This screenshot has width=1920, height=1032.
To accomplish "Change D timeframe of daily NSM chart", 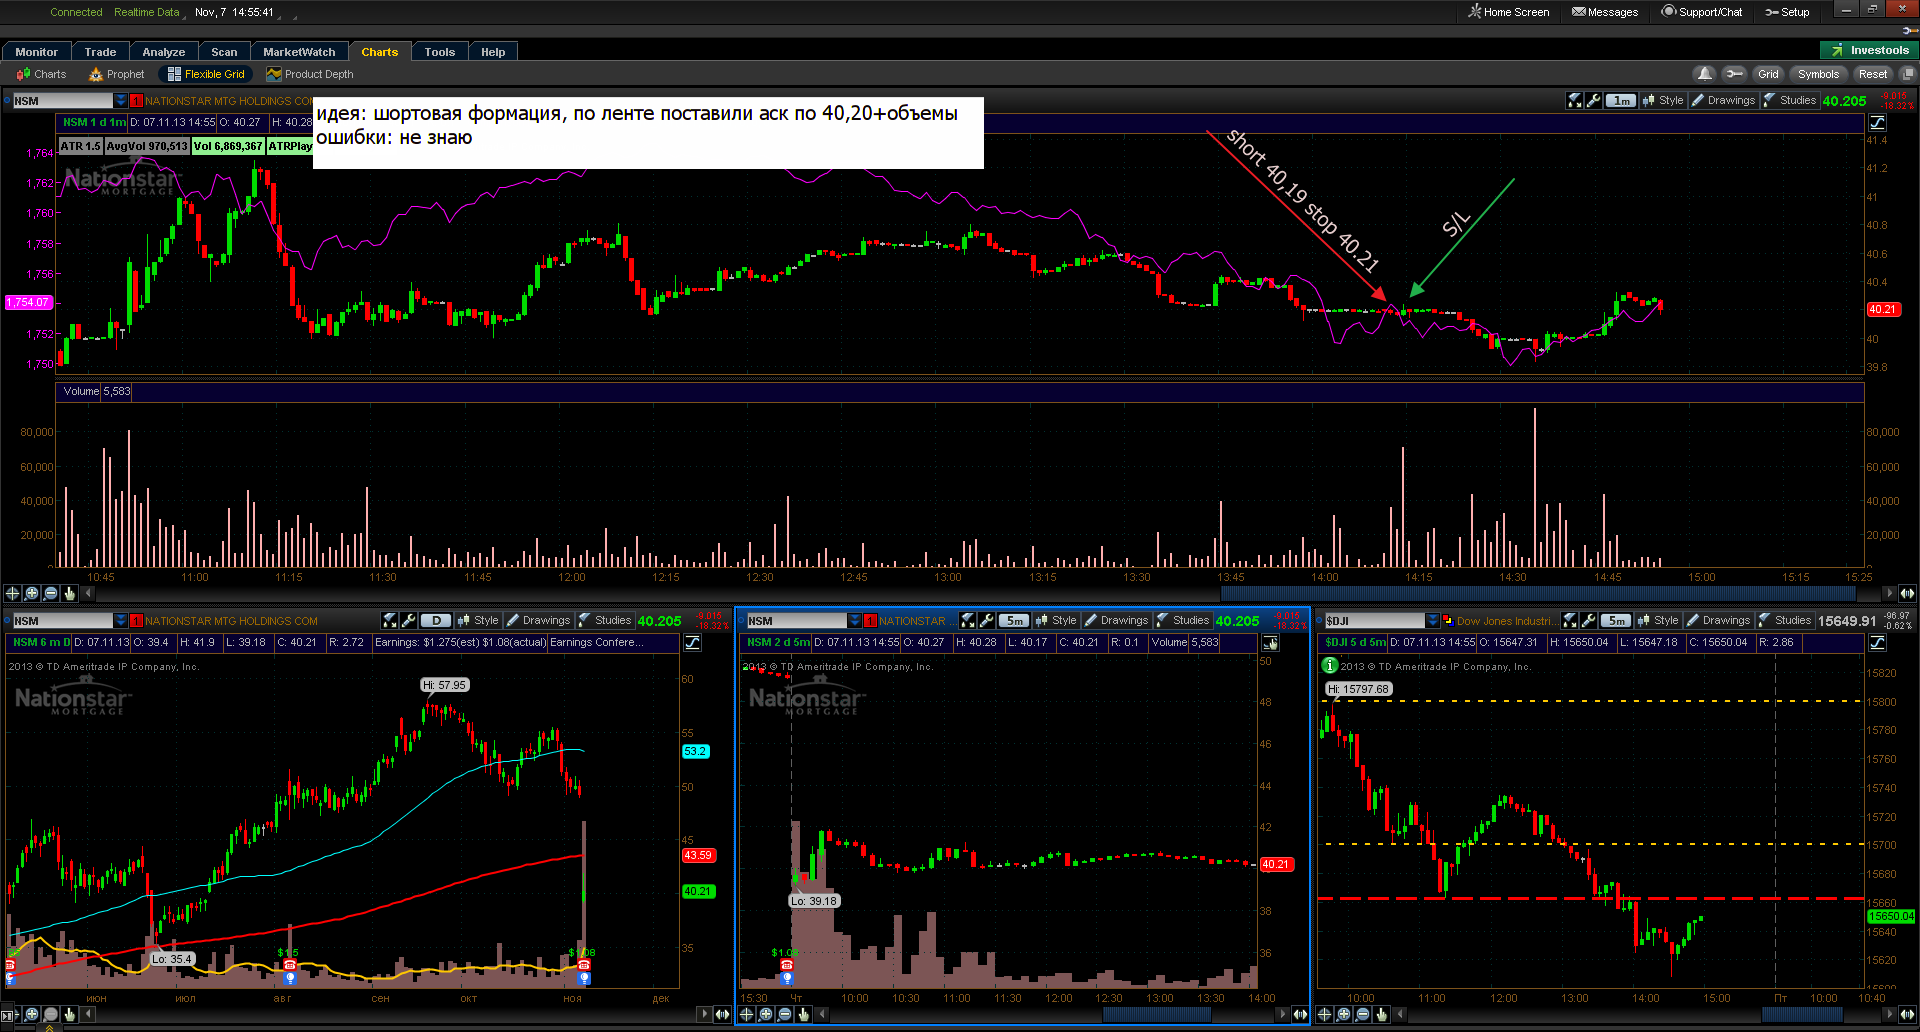I will [436, 621].
